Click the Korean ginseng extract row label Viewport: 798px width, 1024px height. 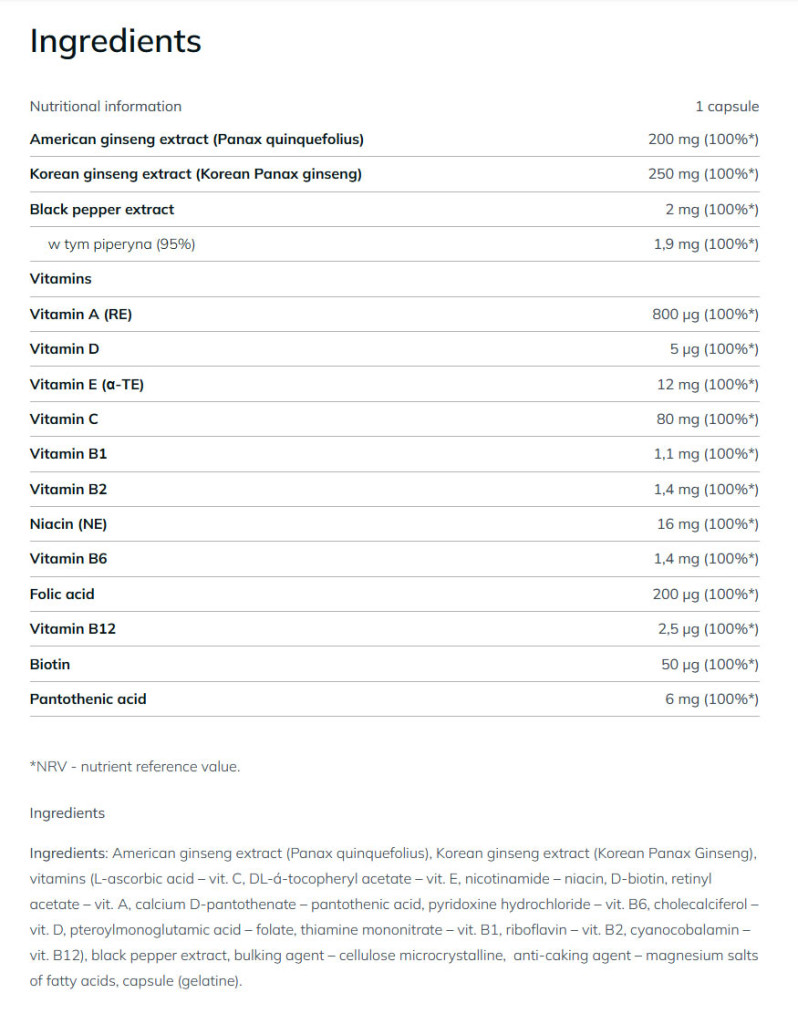(195, 174)
